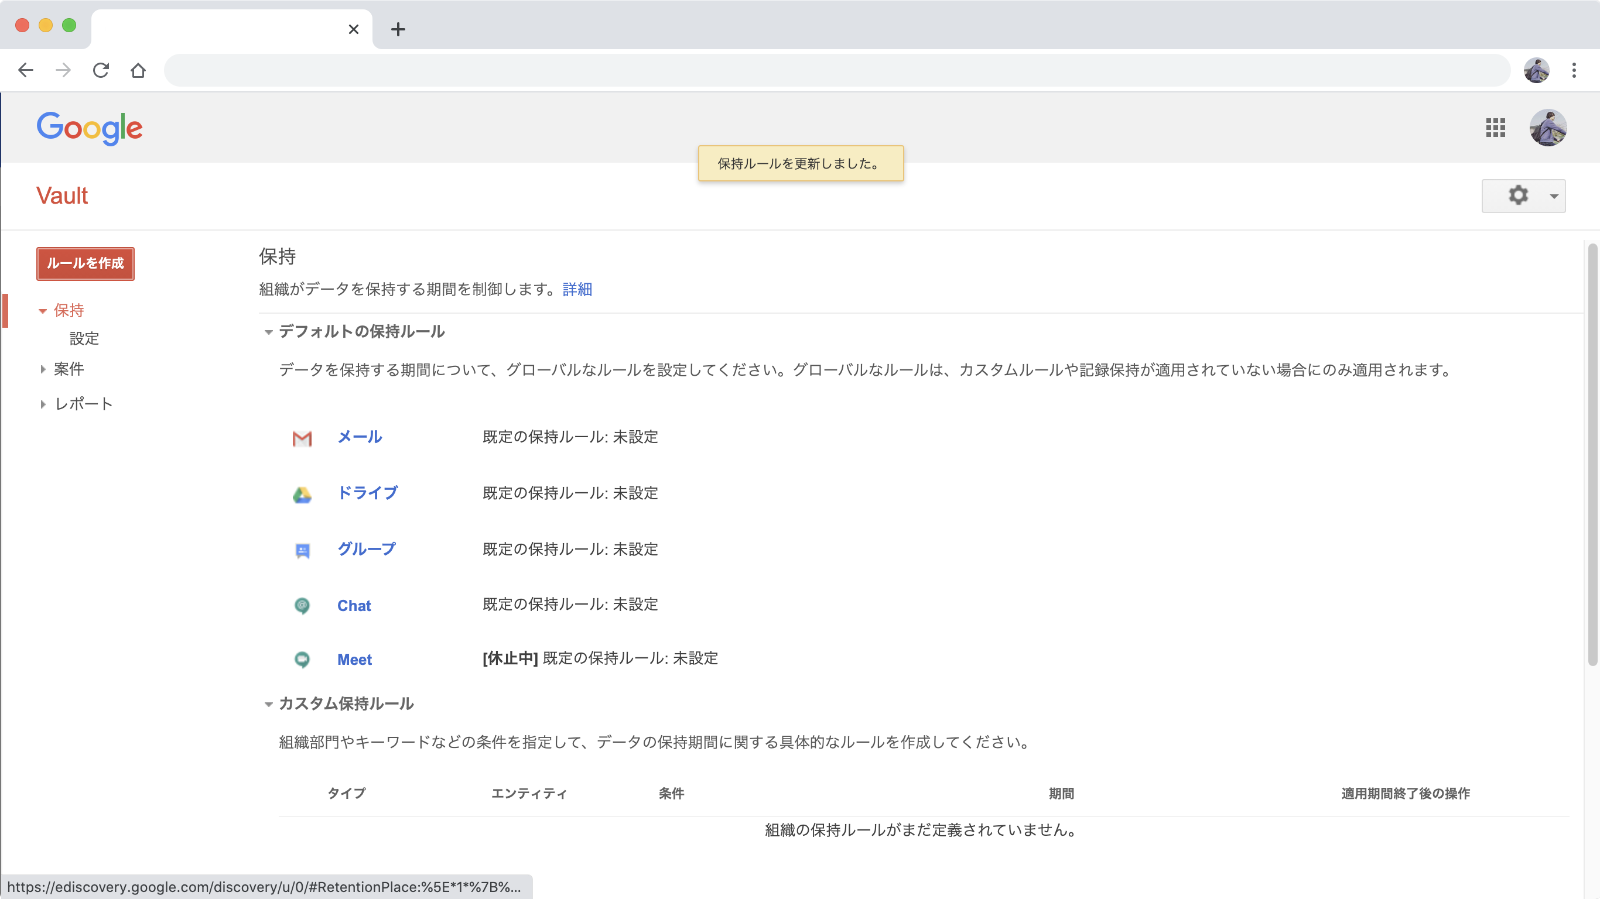Image resolution: width=1600 pixels, height=899 pixels.
Task: Go to the browser home page
Action: pos(138,70)
